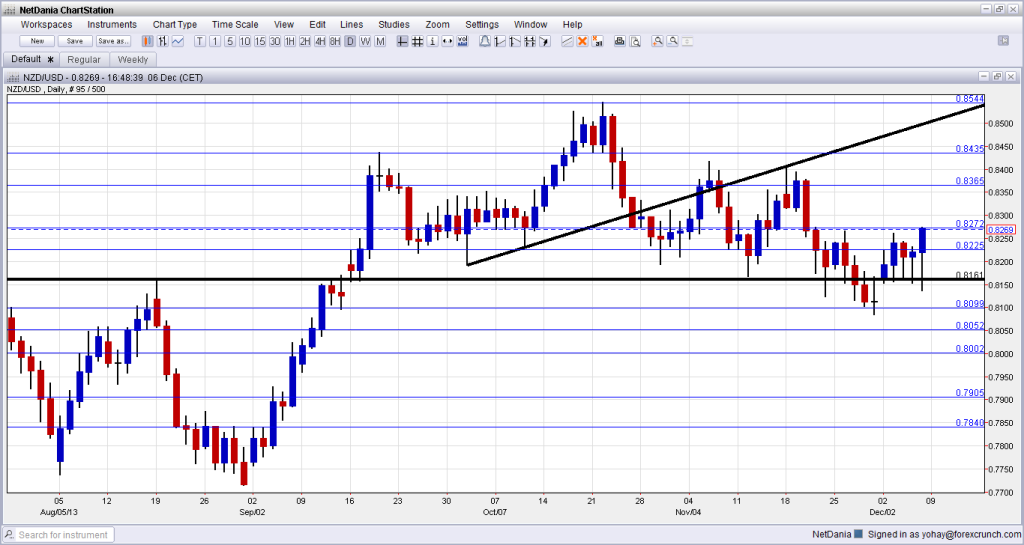Click the Save workspace button
The height and width of the screenshot is (545, 1024).
click(x=75, y=41)
